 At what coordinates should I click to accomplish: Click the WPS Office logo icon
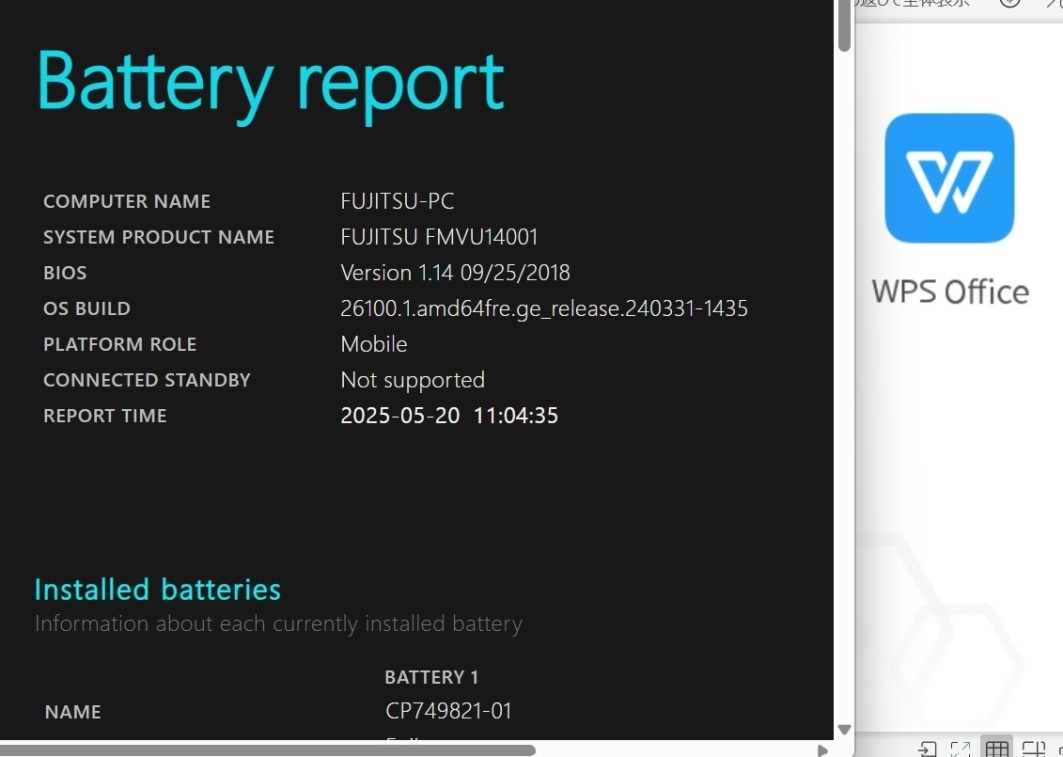point(949,178)
